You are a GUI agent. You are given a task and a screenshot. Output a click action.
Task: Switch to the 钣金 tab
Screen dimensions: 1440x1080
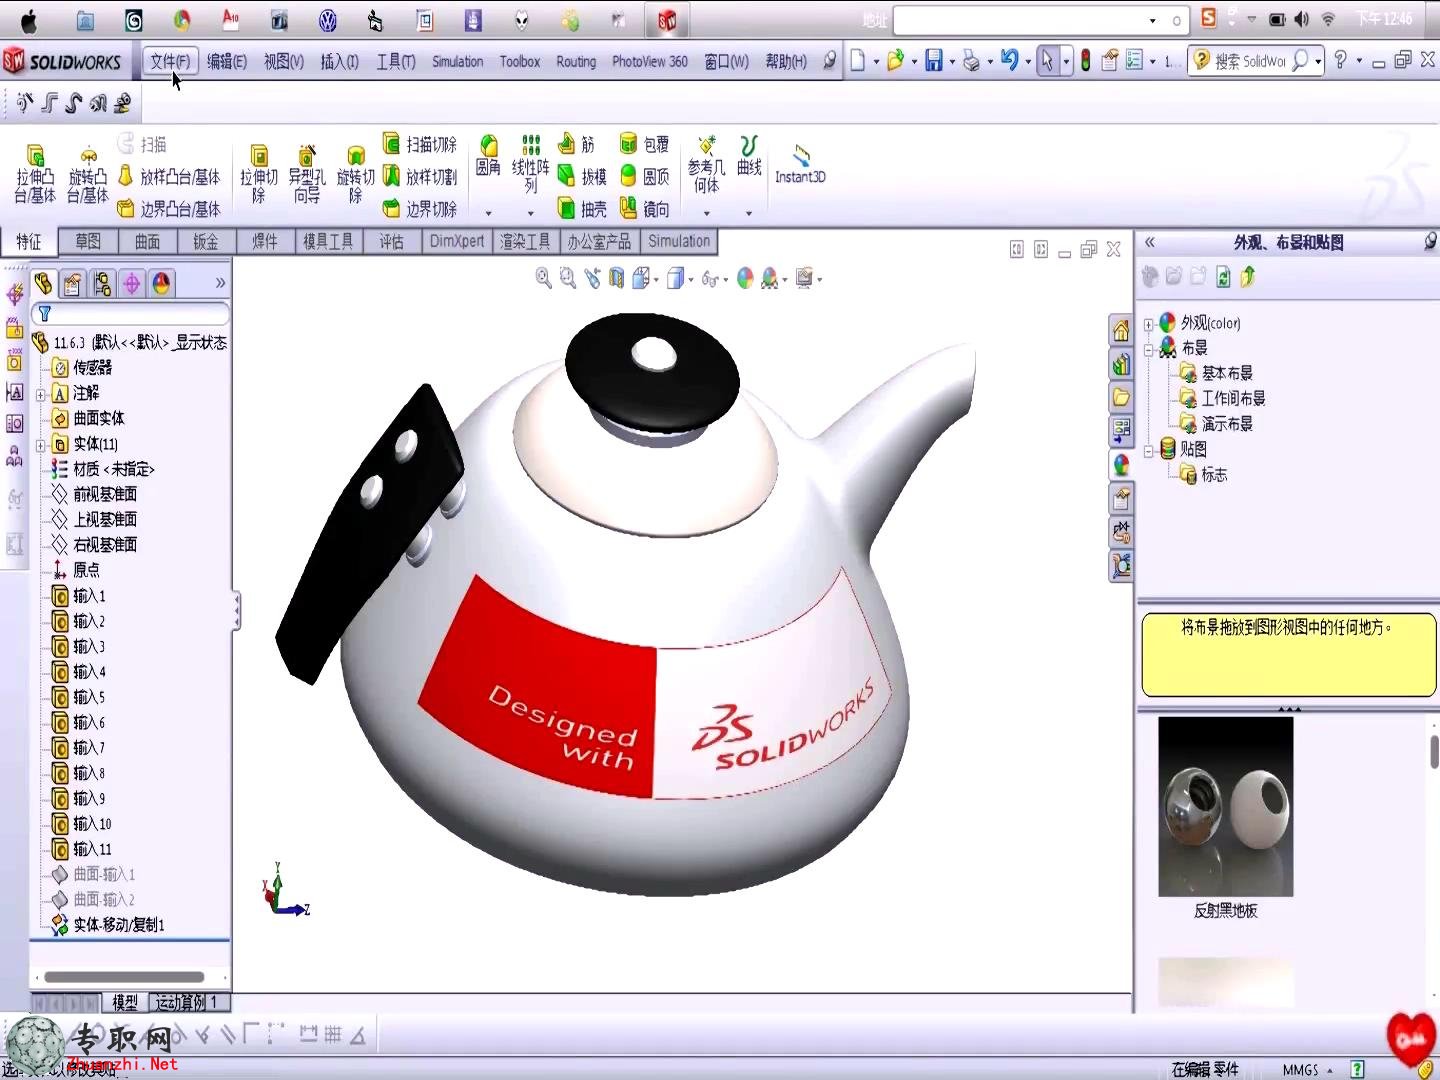coord(206,241)
